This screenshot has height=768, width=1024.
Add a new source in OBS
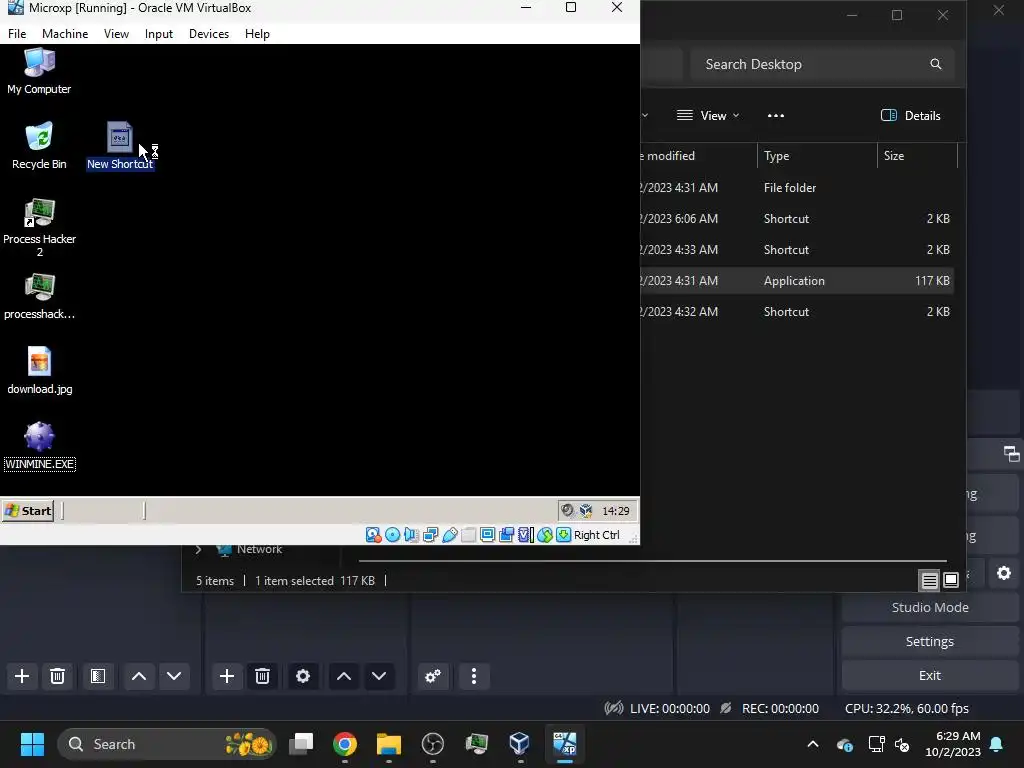(x=227, y=676)
